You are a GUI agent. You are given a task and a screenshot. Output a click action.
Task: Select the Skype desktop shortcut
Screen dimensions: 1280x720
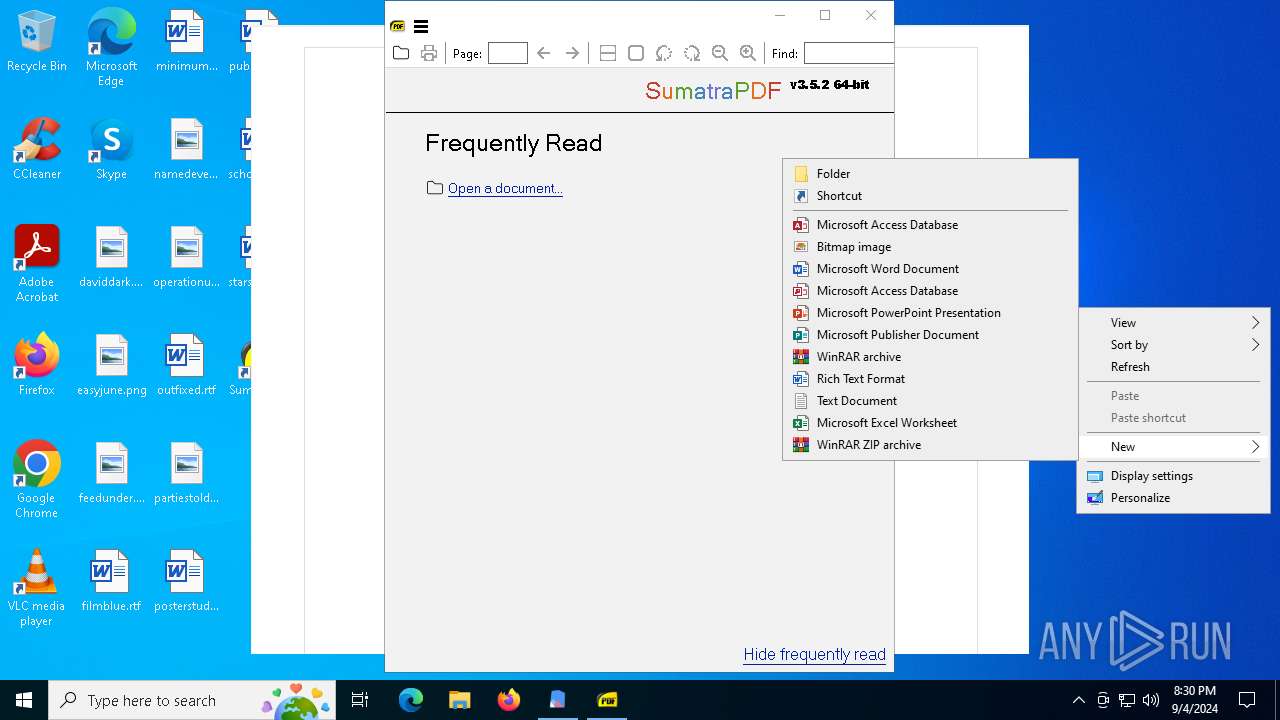click(111, 148)
